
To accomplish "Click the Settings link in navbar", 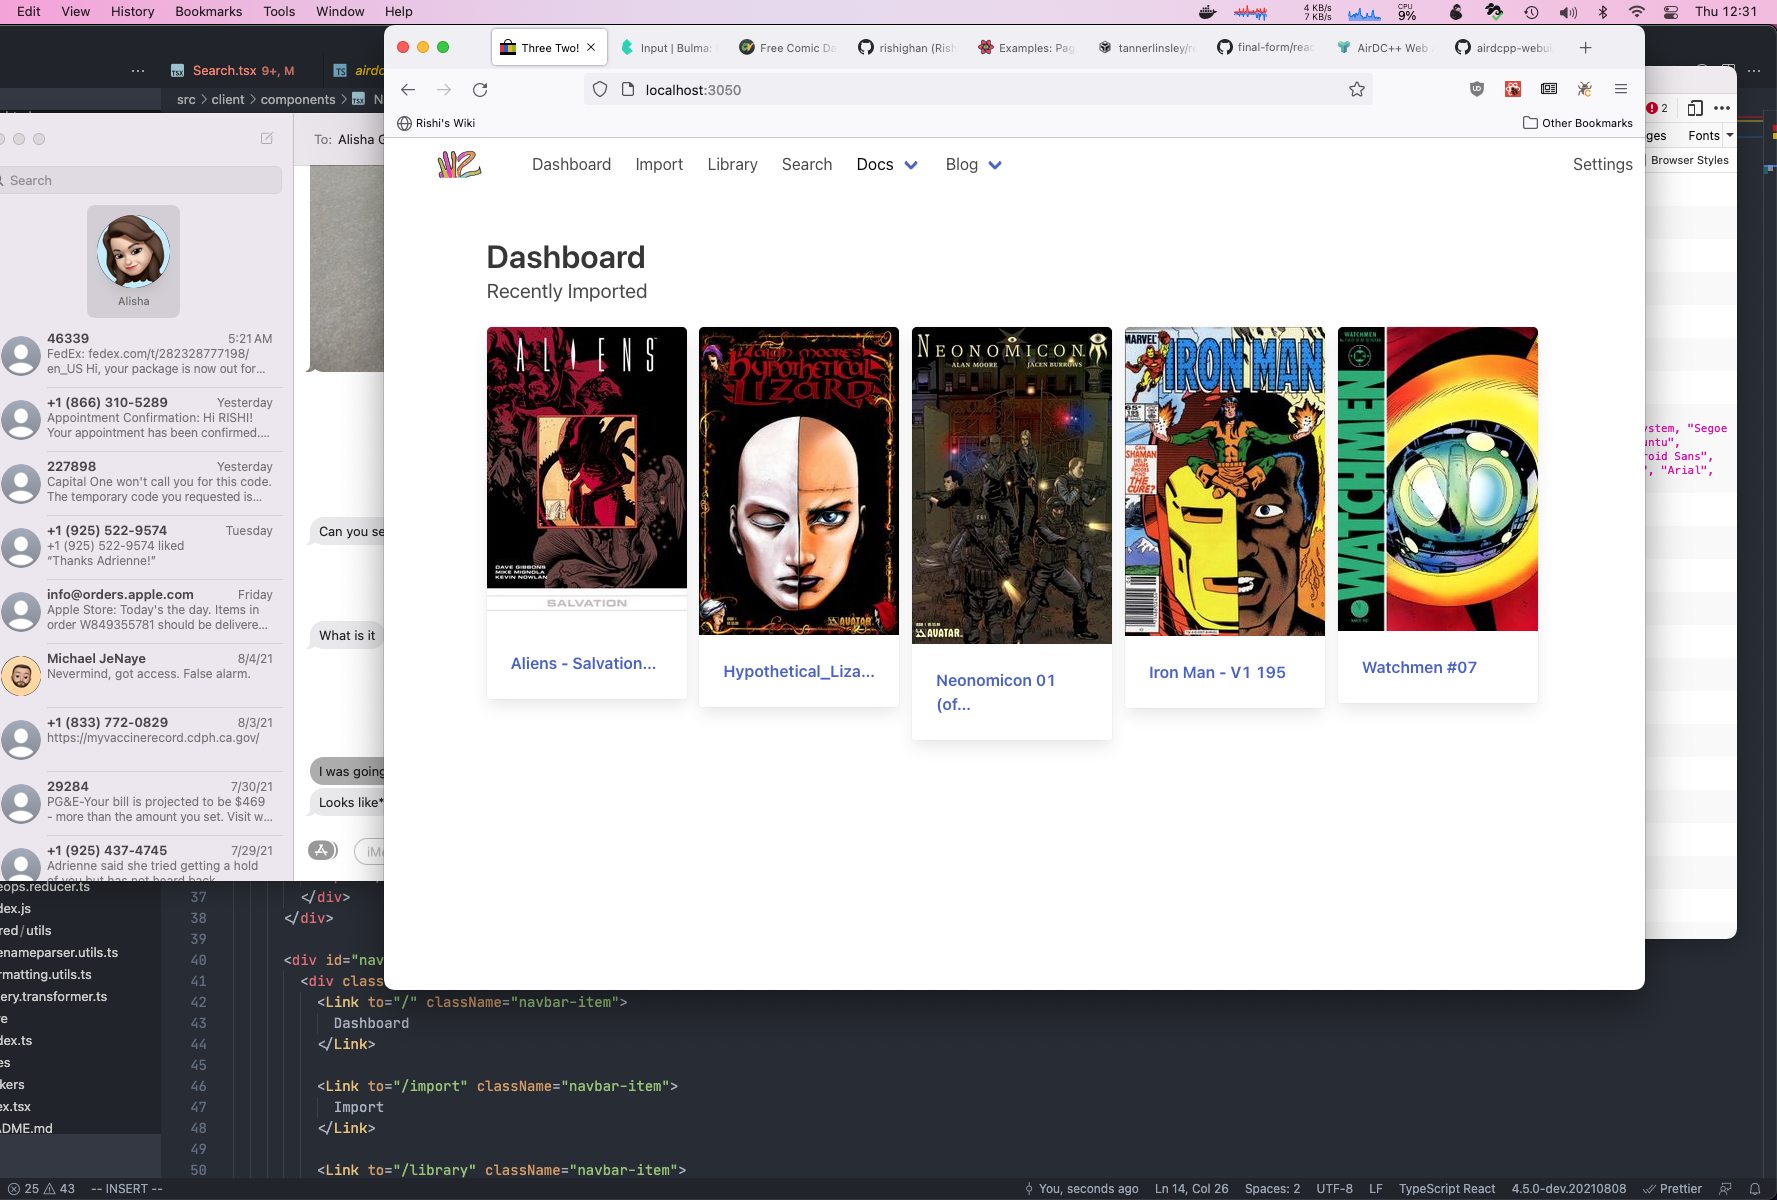I will pyautogui.click(x=1602, y=165).
